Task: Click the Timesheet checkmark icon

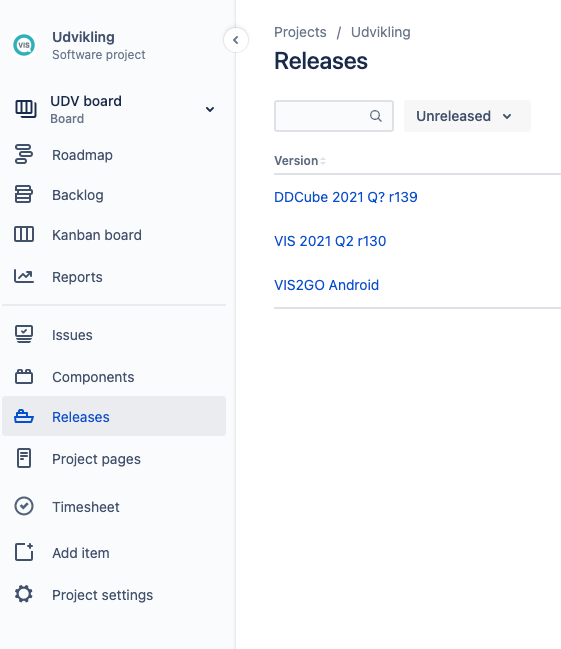Action: click(24, 506)
